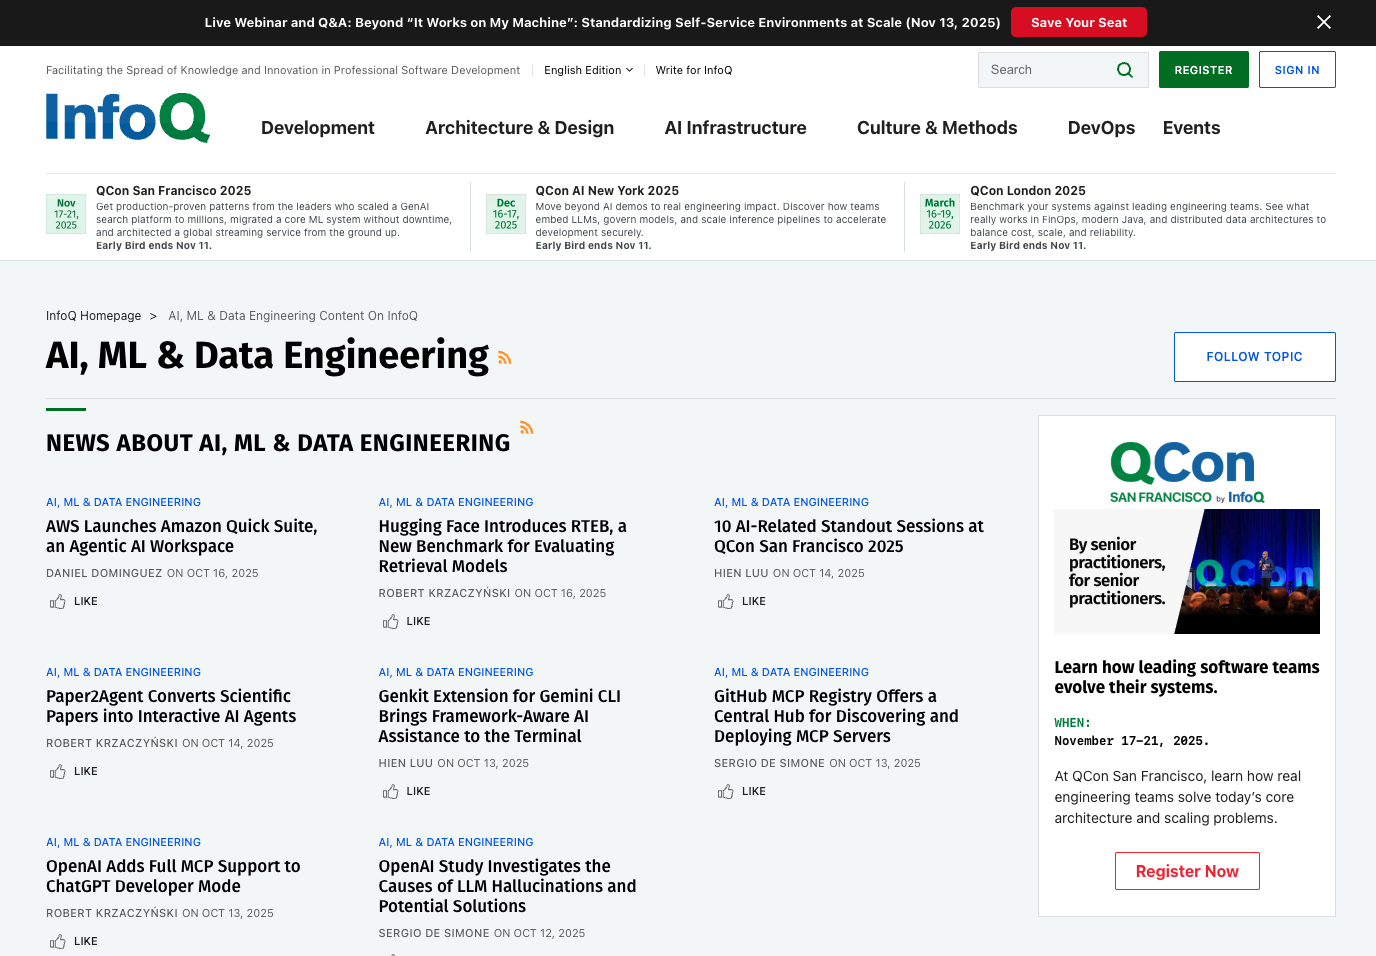This screenshot has height=956, width=1376.
Task: Open Genkit Extension for Gemini CLI headline
Action: click(500, 716)
